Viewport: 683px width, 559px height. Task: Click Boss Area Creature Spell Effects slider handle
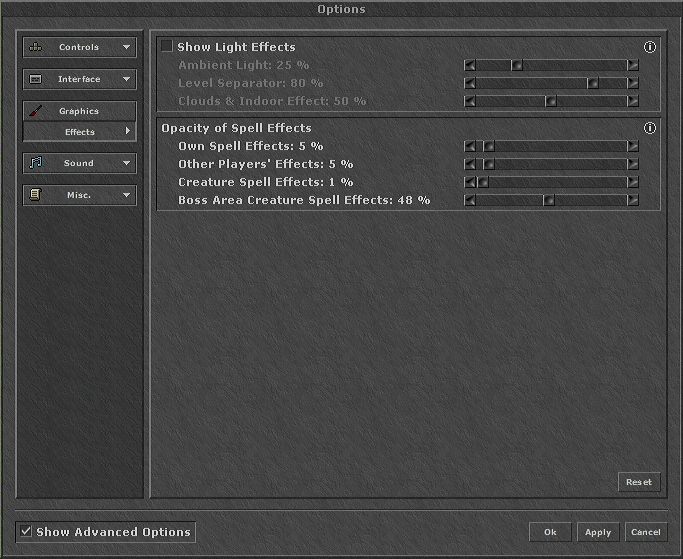click(549, 200)
